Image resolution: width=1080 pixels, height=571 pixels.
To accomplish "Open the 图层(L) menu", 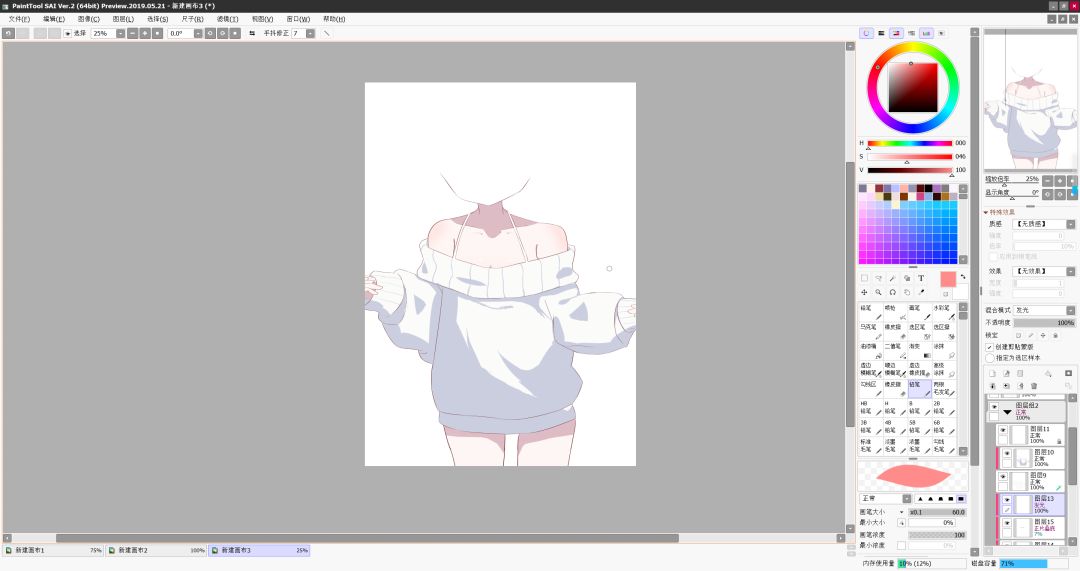I will [x=123, y=19].
